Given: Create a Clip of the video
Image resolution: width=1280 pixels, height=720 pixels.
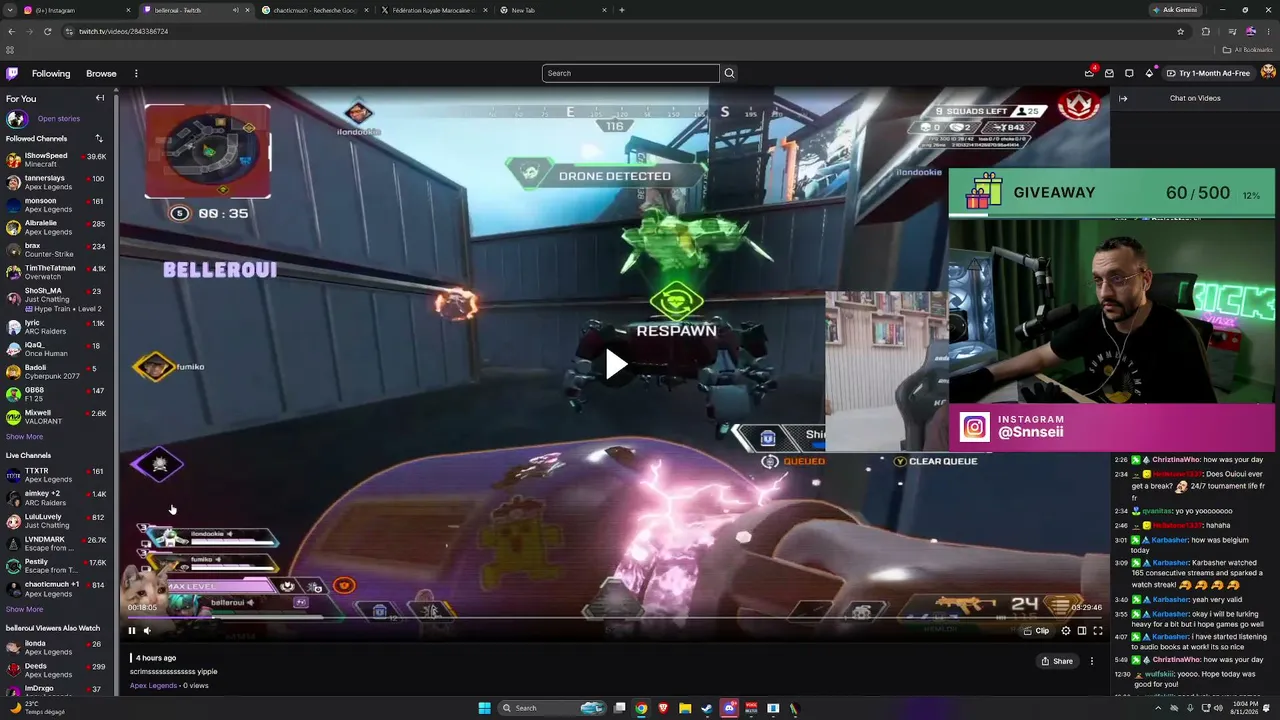Looking at the screenshot, I should point(1036,631).
